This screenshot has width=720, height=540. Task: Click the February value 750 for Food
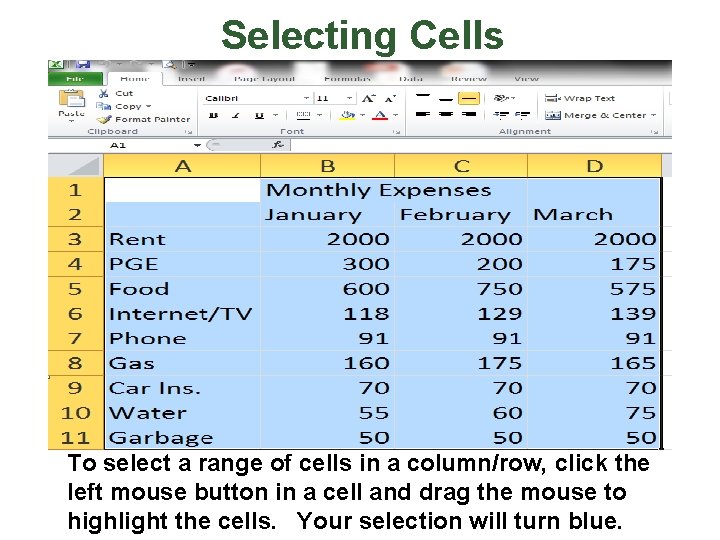point(461,289)
